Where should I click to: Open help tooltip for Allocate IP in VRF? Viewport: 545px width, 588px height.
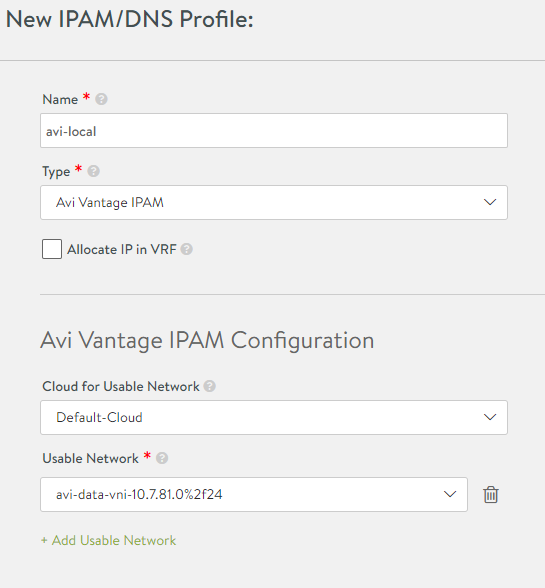(x=186, y=249)
